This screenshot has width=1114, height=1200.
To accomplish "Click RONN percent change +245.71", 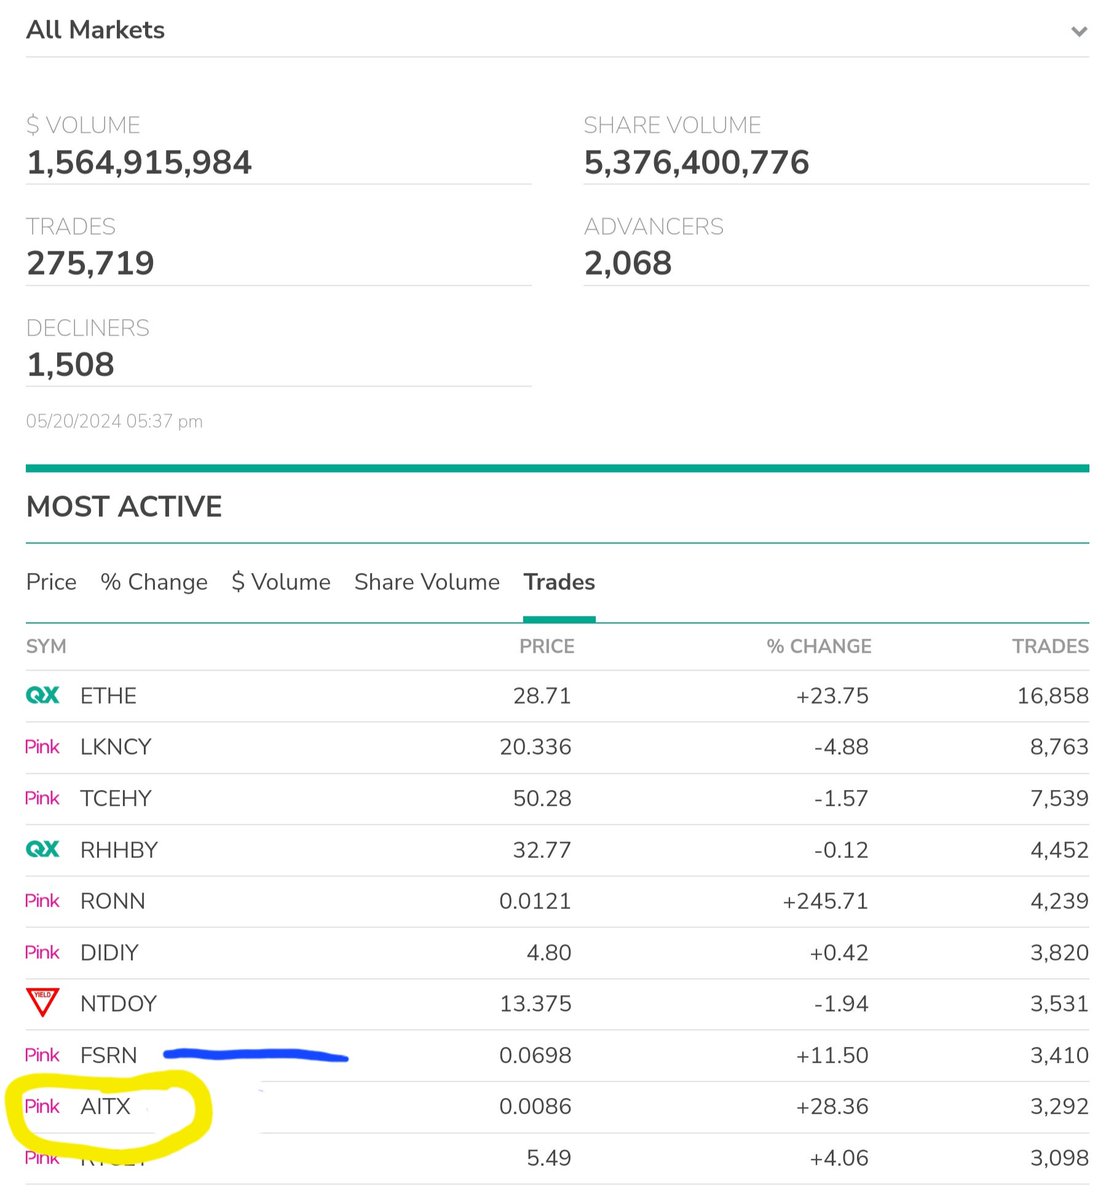I will point(825,901).
